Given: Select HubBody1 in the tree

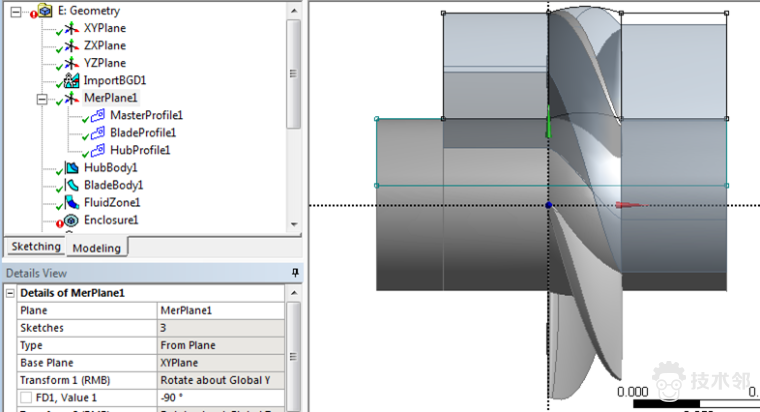Looking at the screenshot, I should coord(111,168).
